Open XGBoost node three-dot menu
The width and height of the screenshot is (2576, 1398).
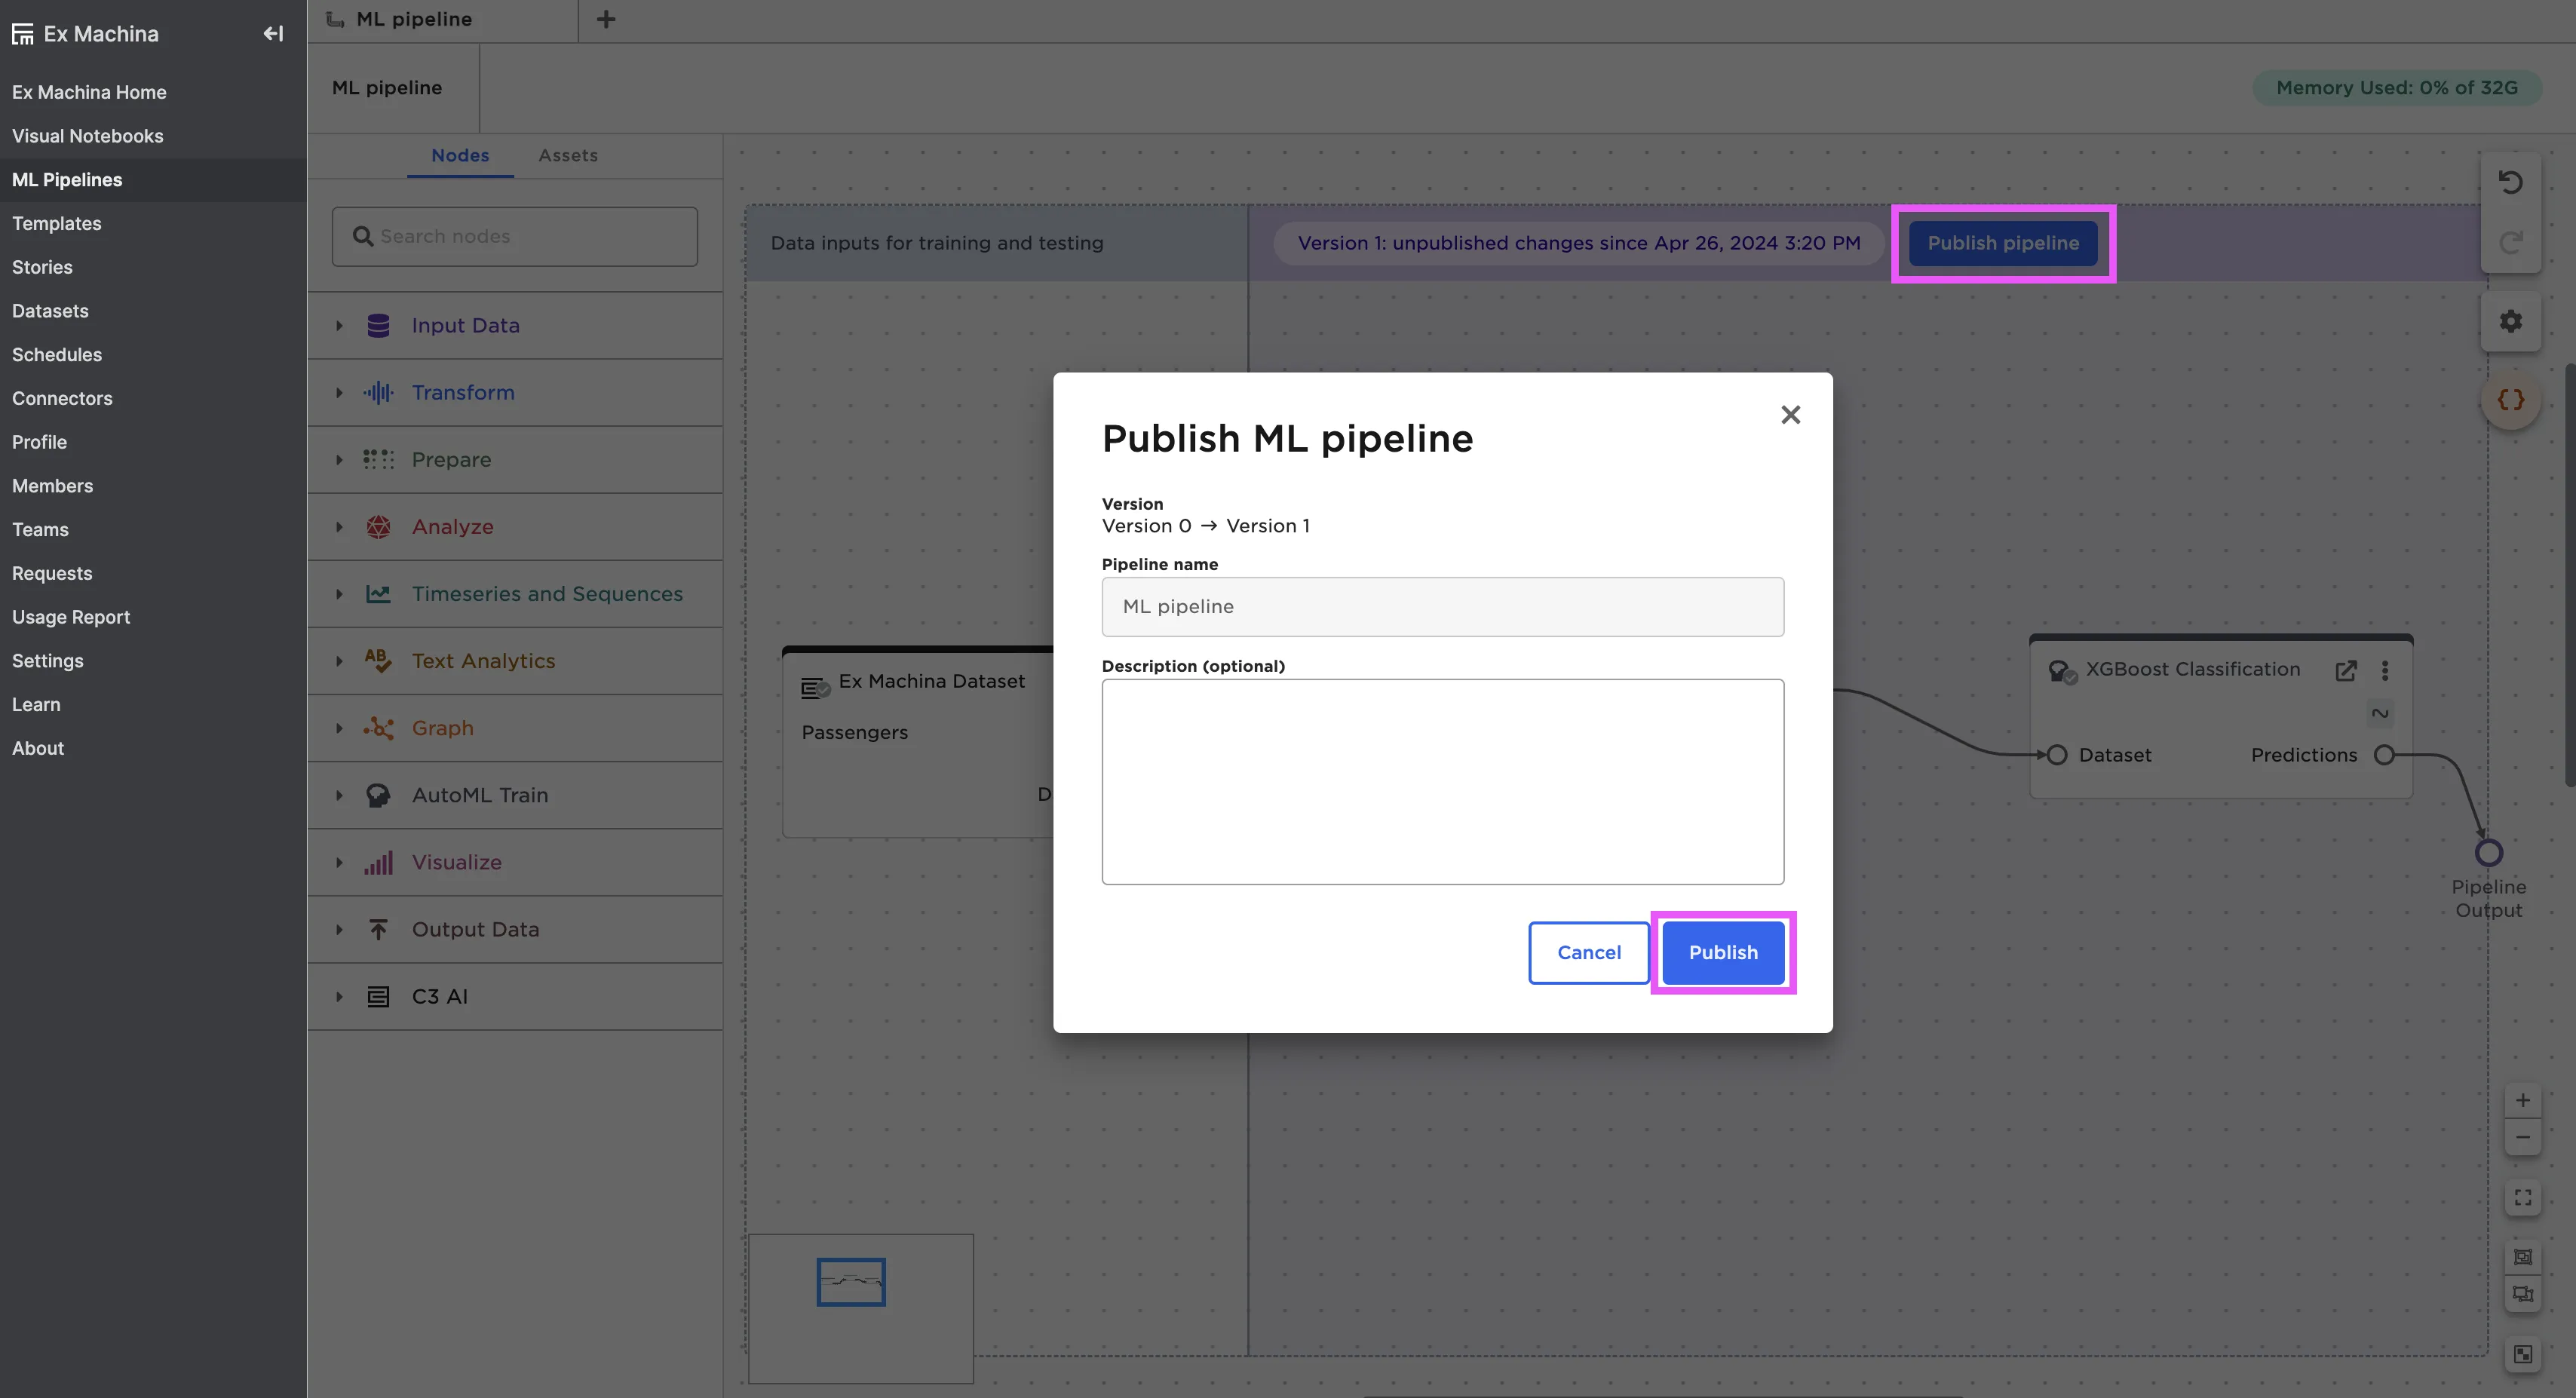pos(2385,670)
